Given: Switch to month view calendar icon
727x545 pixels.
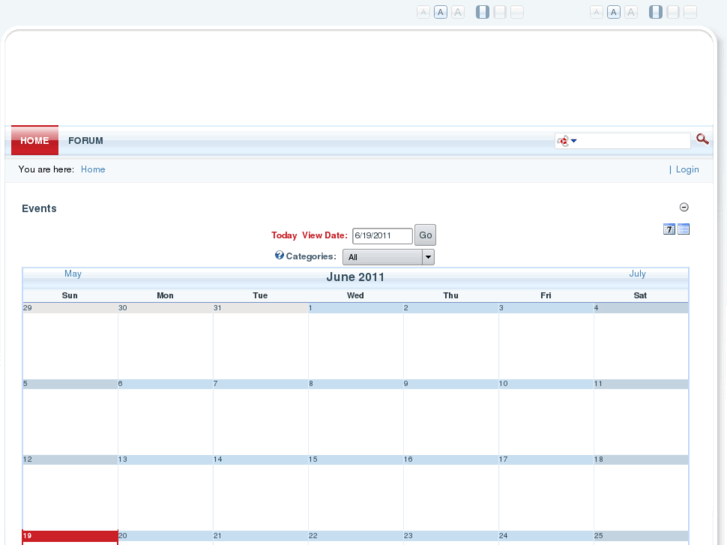Looking at the screenshot, I should click(x=684, y=229).
